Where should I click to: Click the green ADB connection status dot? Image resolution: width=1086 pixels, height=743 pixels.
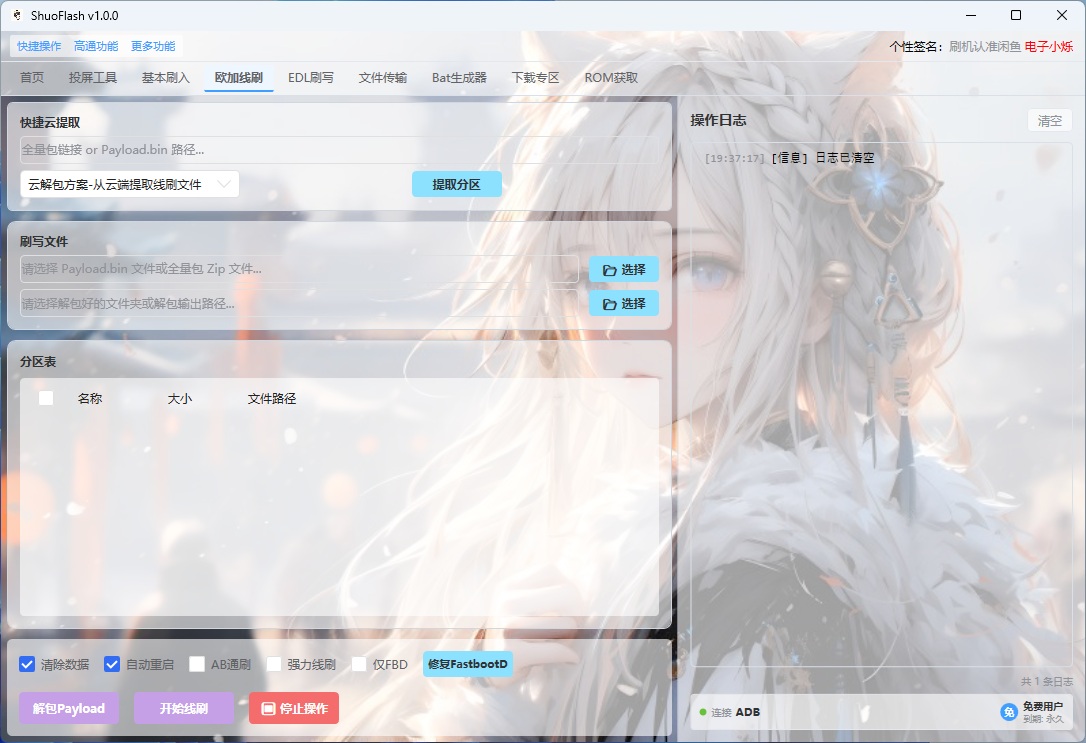703,712
